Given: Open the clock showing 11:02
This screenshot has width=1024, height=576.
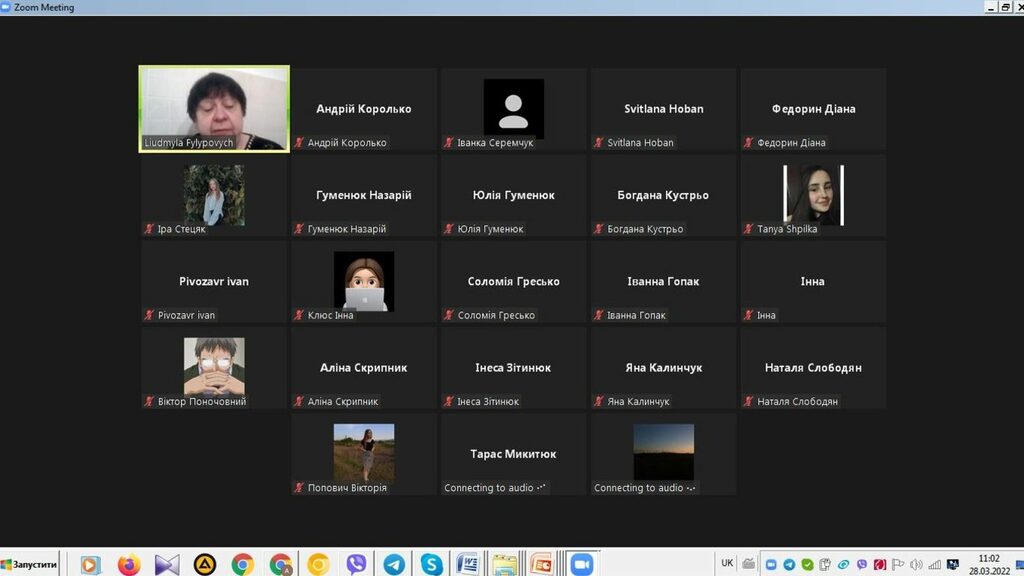Looking at the screenshot, I should tap(988, 564).
